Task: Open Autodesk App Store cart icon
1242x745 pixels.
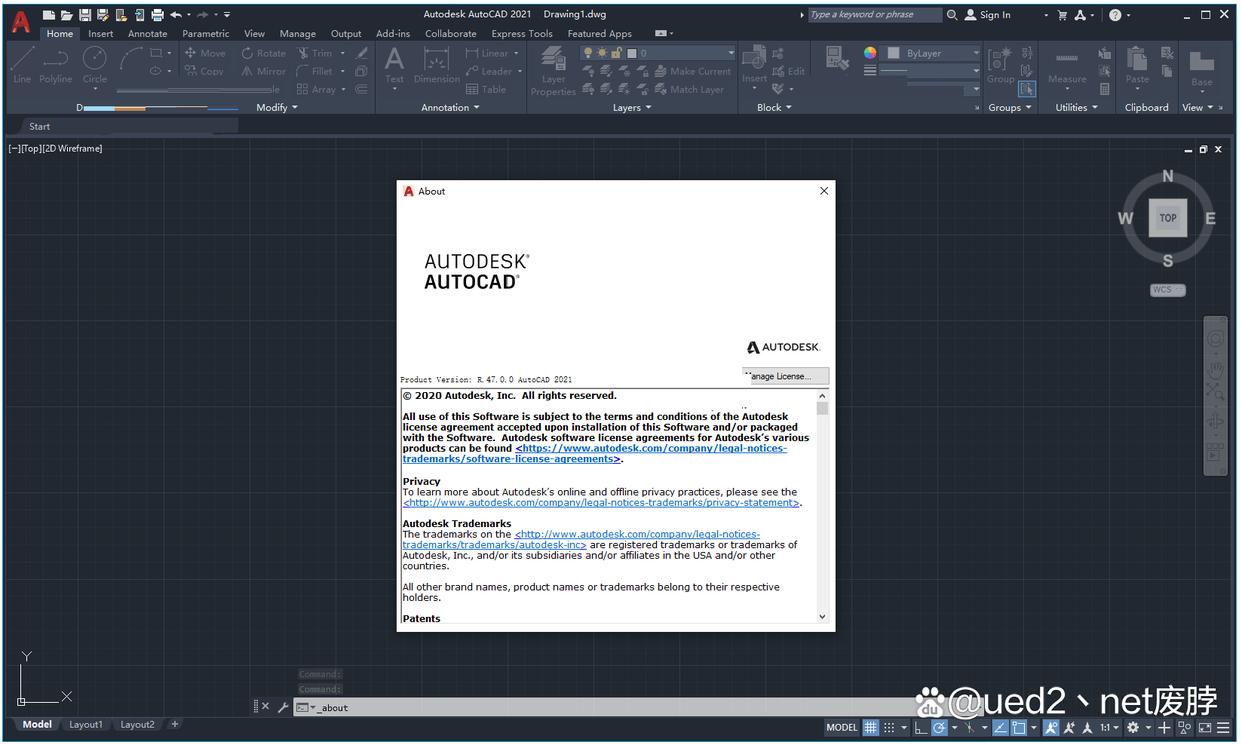Action: tap(1061, 15)
